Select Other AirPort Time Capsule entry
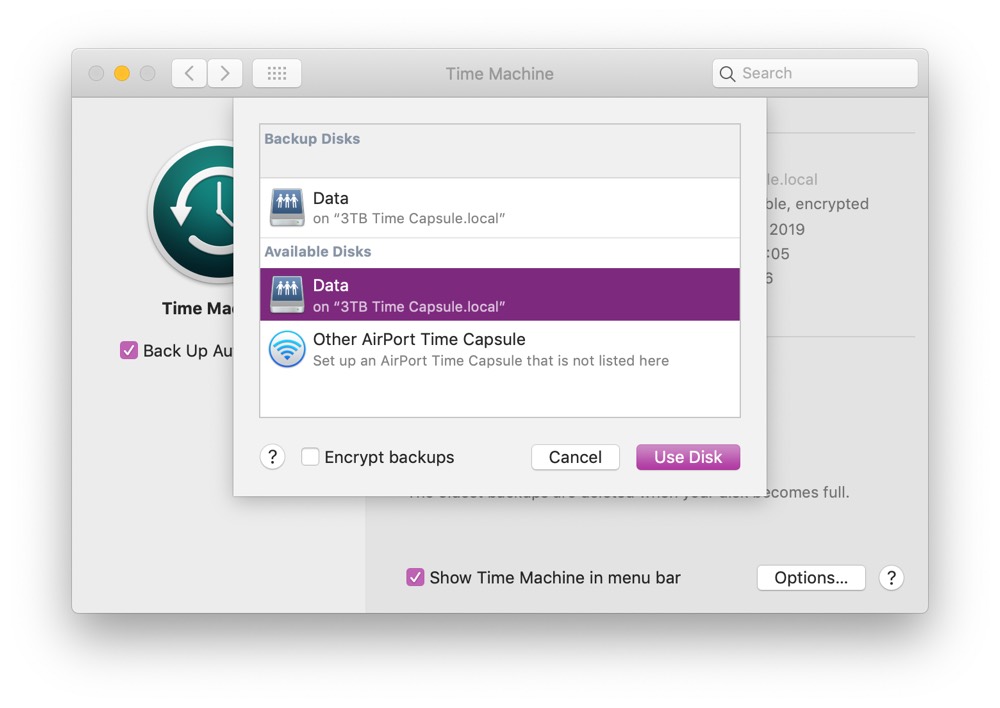This screenshot has width=1000, height=708. [x=500, y=349]
